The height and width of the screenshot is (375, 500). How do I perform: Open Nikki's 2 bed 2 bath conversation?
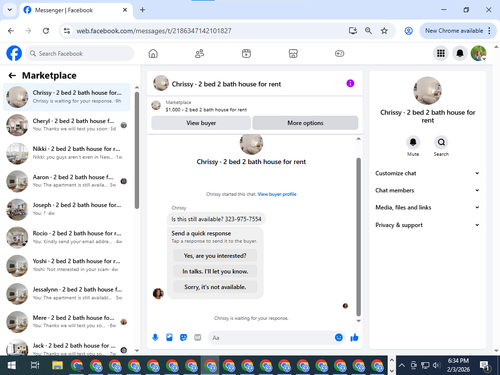point(67,153)
